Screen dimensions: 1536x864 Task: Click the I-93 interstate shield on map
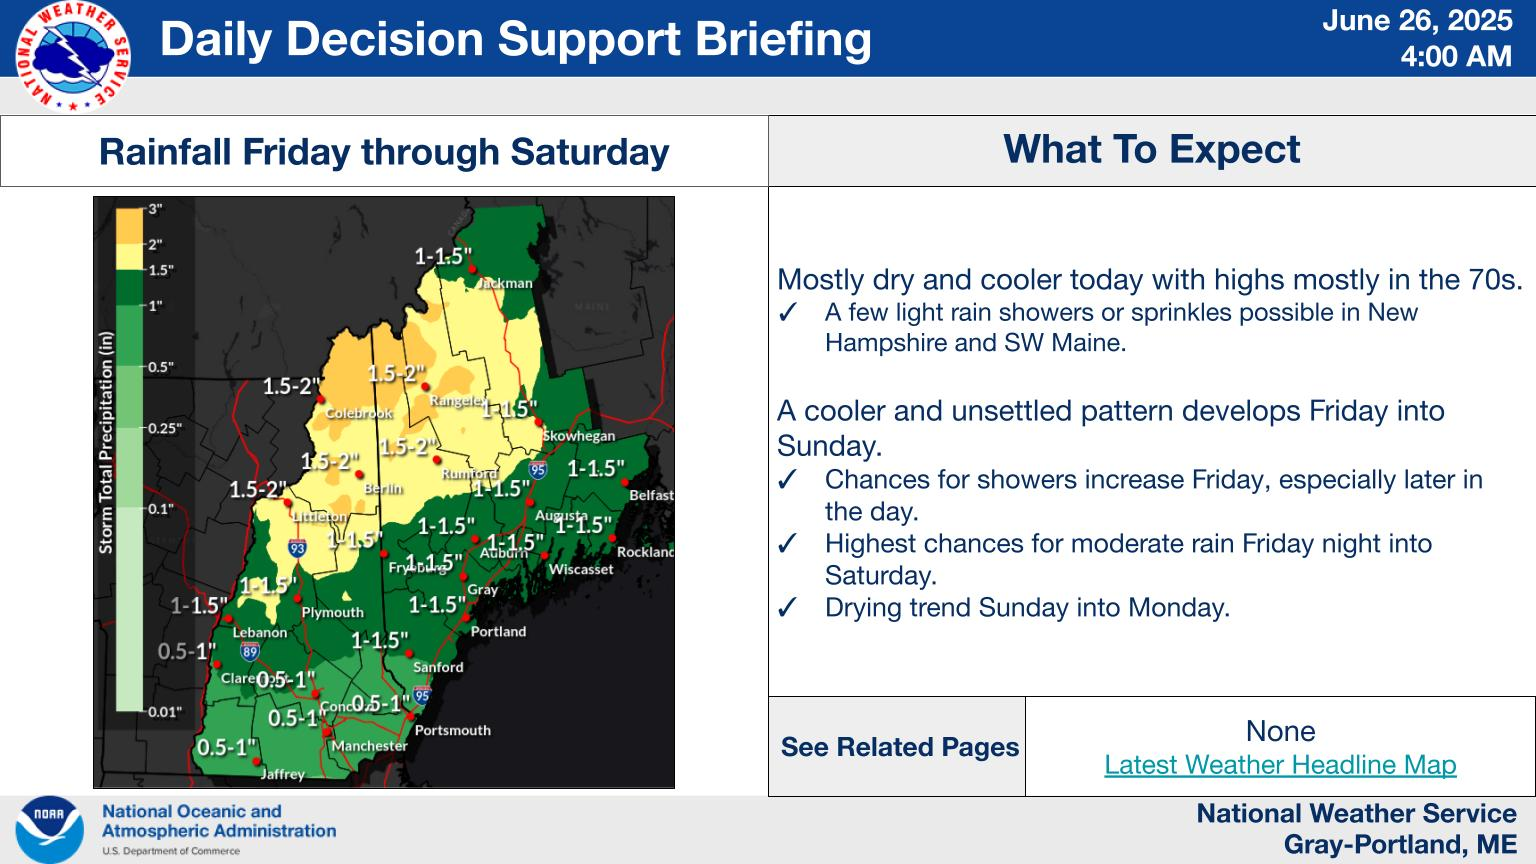point(297,547)
